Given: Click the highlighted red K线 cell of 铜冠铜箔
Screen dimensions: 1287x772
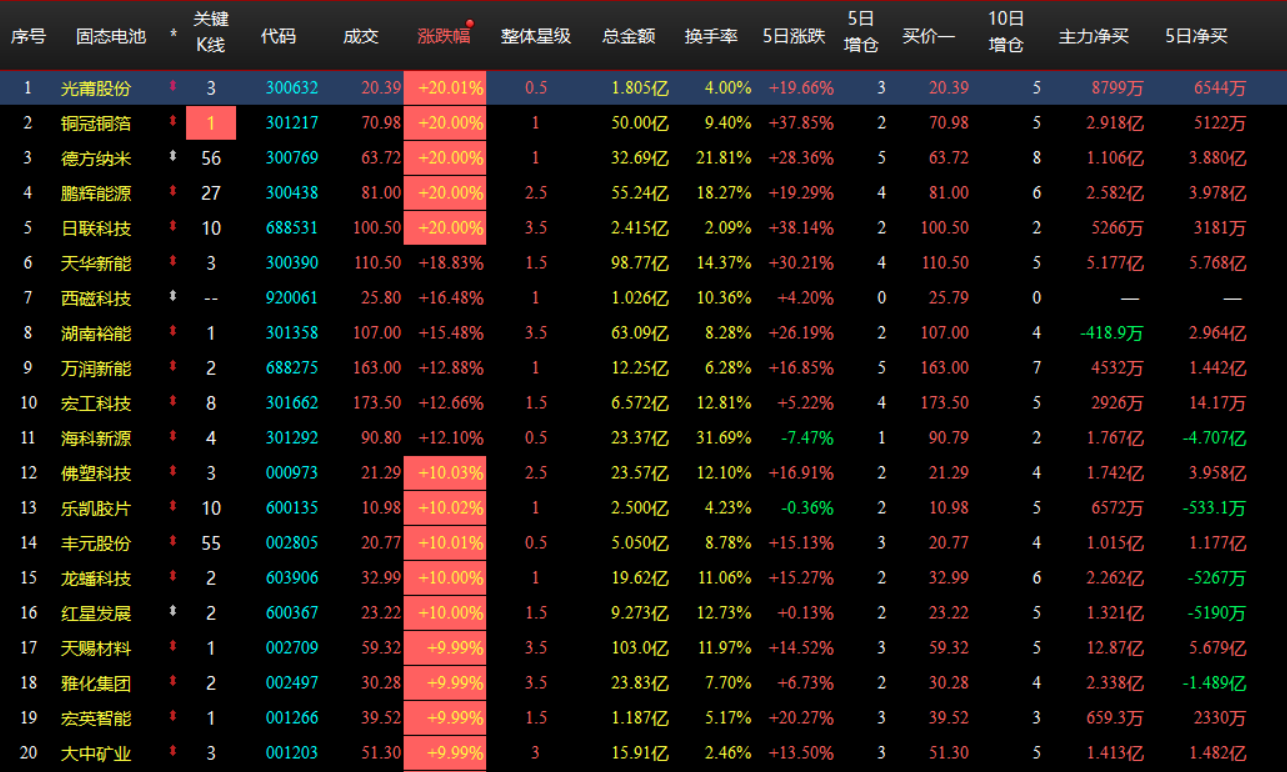Looking at the screenshot, I should 211,122.
